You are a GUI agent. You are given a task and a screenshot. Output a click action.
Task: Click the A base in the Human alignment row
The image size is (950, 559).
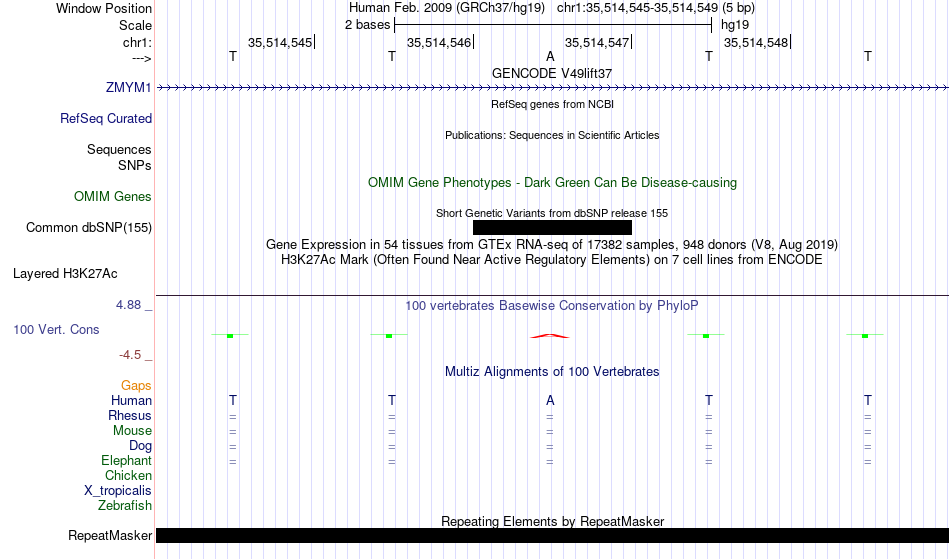[x=550, y=400]
